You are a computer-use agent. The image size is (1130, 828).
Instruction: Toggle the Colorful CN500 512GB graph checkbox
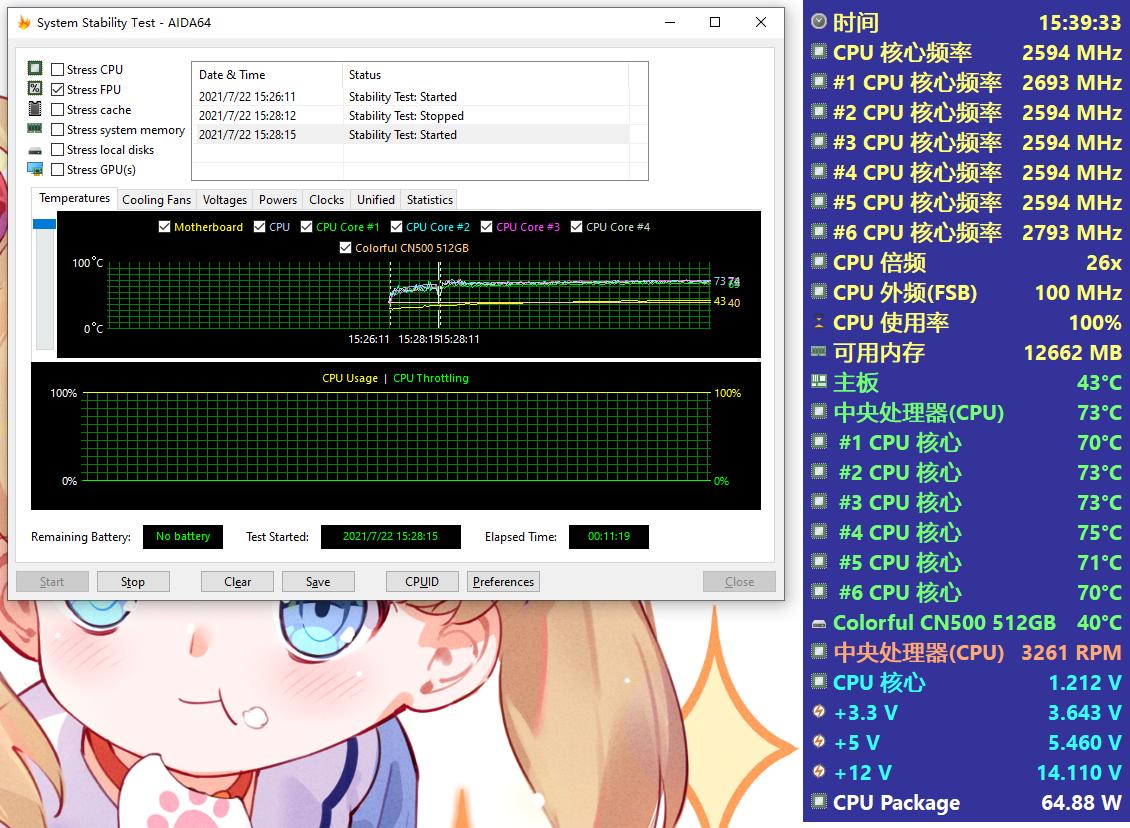(x=345, y=248)
